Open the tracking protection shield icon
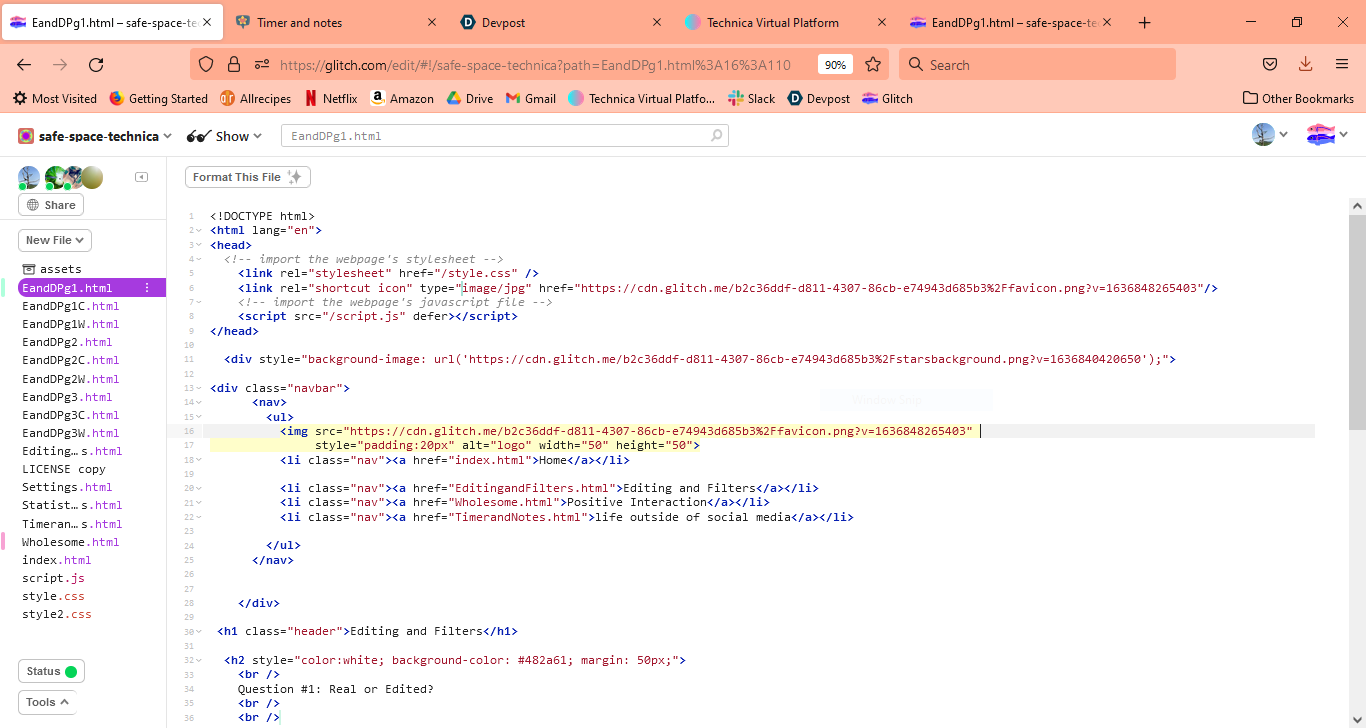Viewport: 1366px width, 728px height. tap(206, 64)
